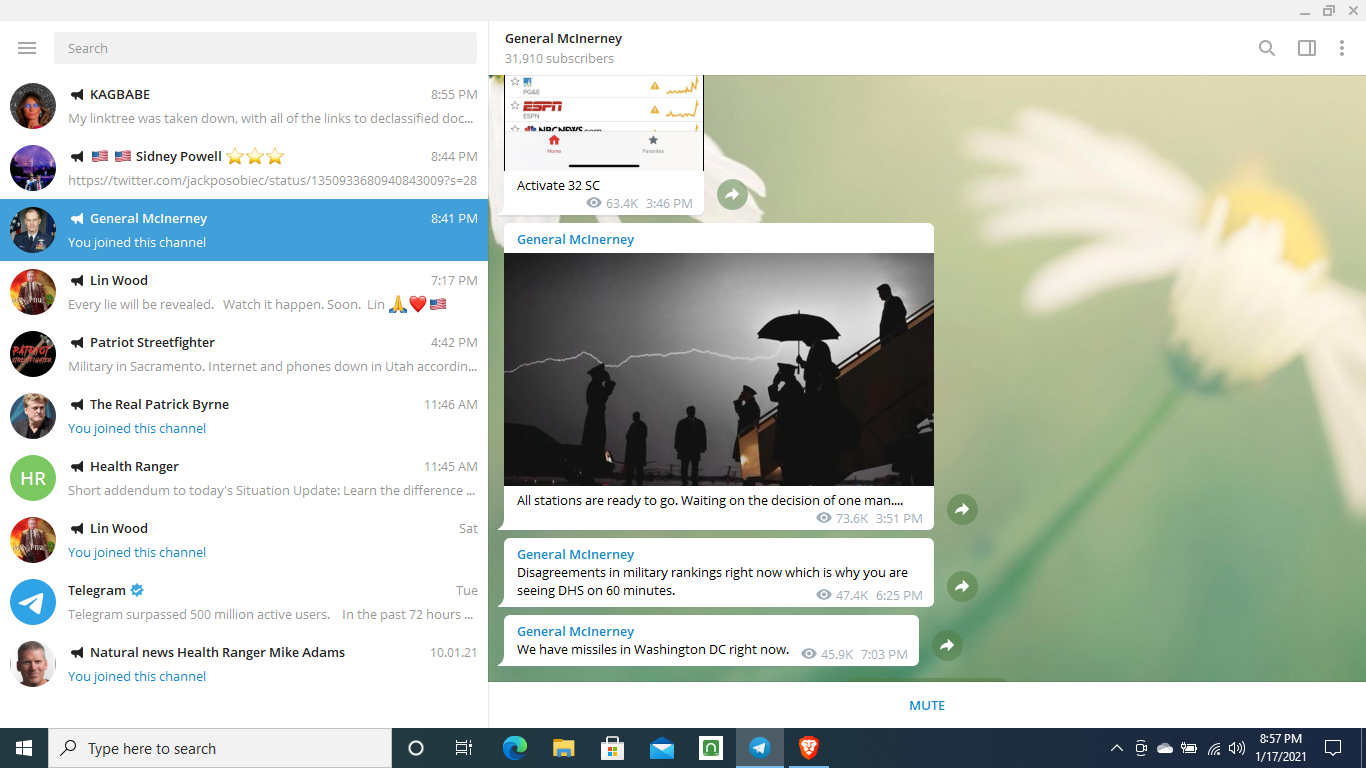This screenshot has height=768, width=1366.
Task: Forward the 'Disagreements in military rankings' message
Action: [961, 586]
